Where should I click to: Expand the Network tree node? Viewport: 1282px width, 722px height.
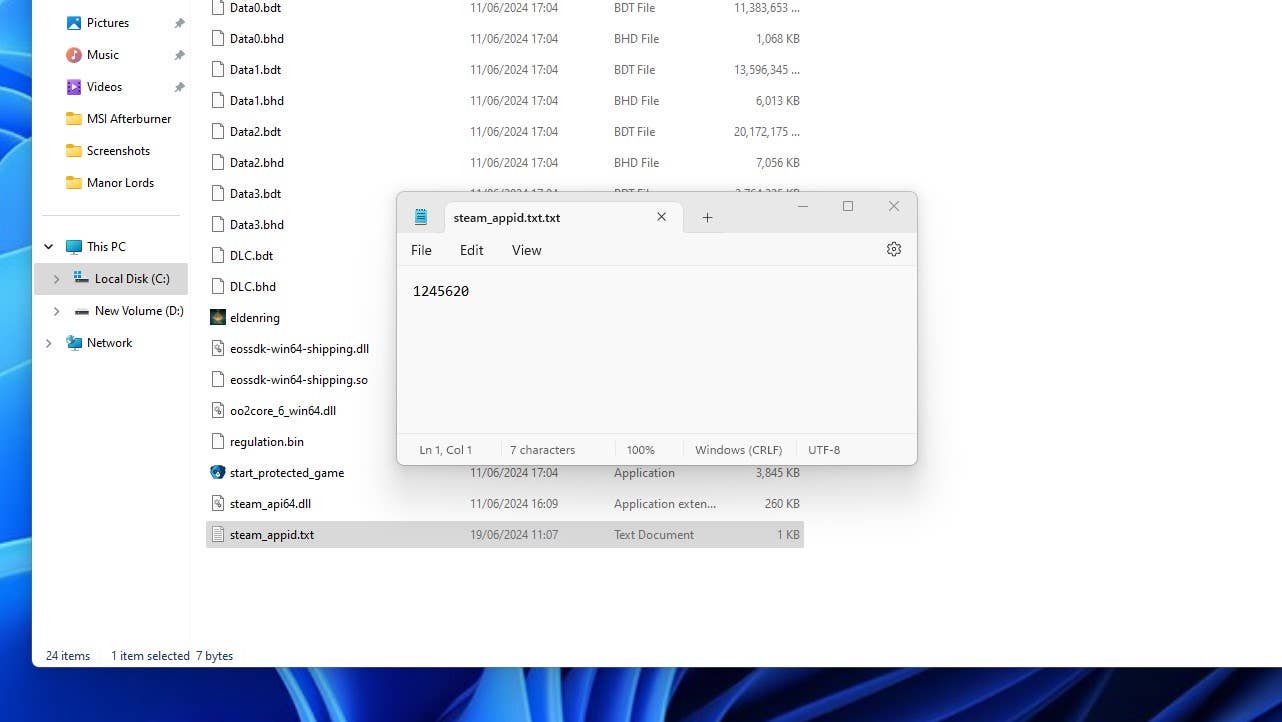pos(48,343)
